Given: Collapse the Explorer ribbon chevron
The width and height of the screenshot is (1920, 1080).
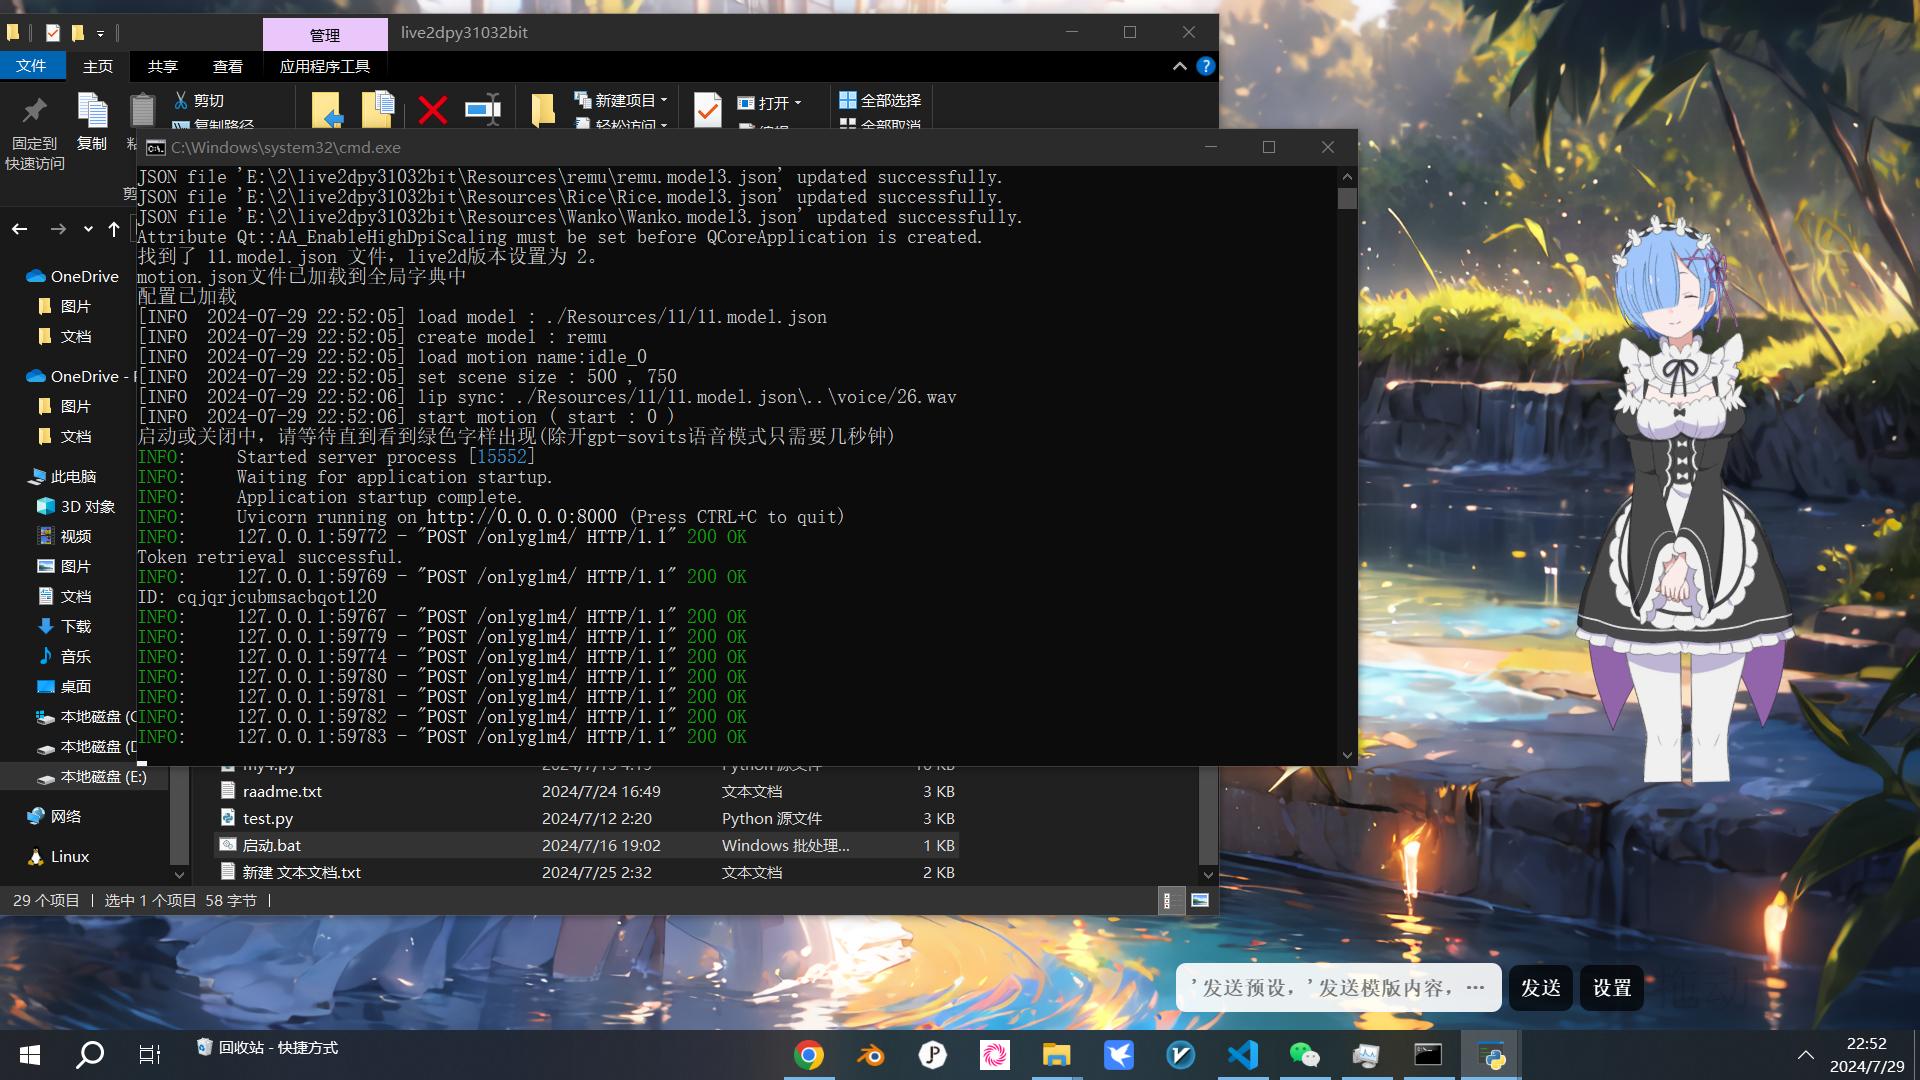Looking at the screenshot, I should [1179, 66].
